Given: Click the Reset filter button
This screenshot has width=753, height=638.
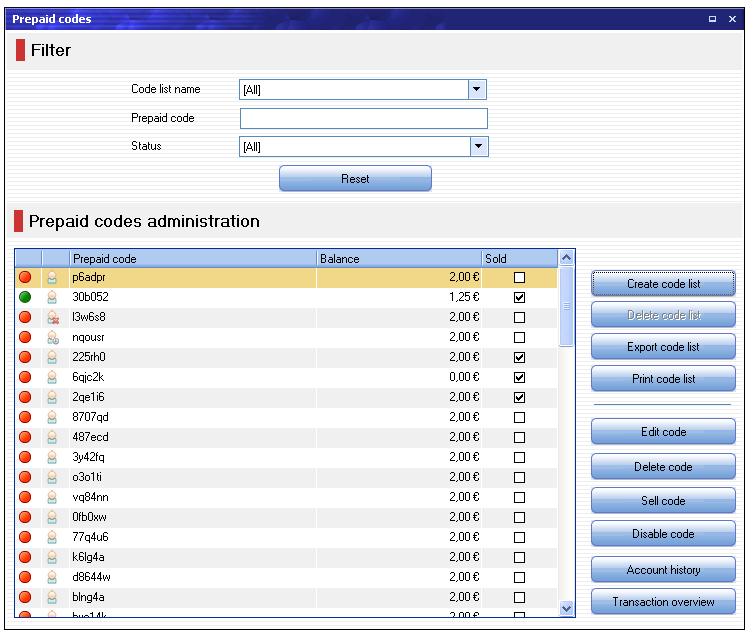Looking at the screenshot, I should point(355,179).
